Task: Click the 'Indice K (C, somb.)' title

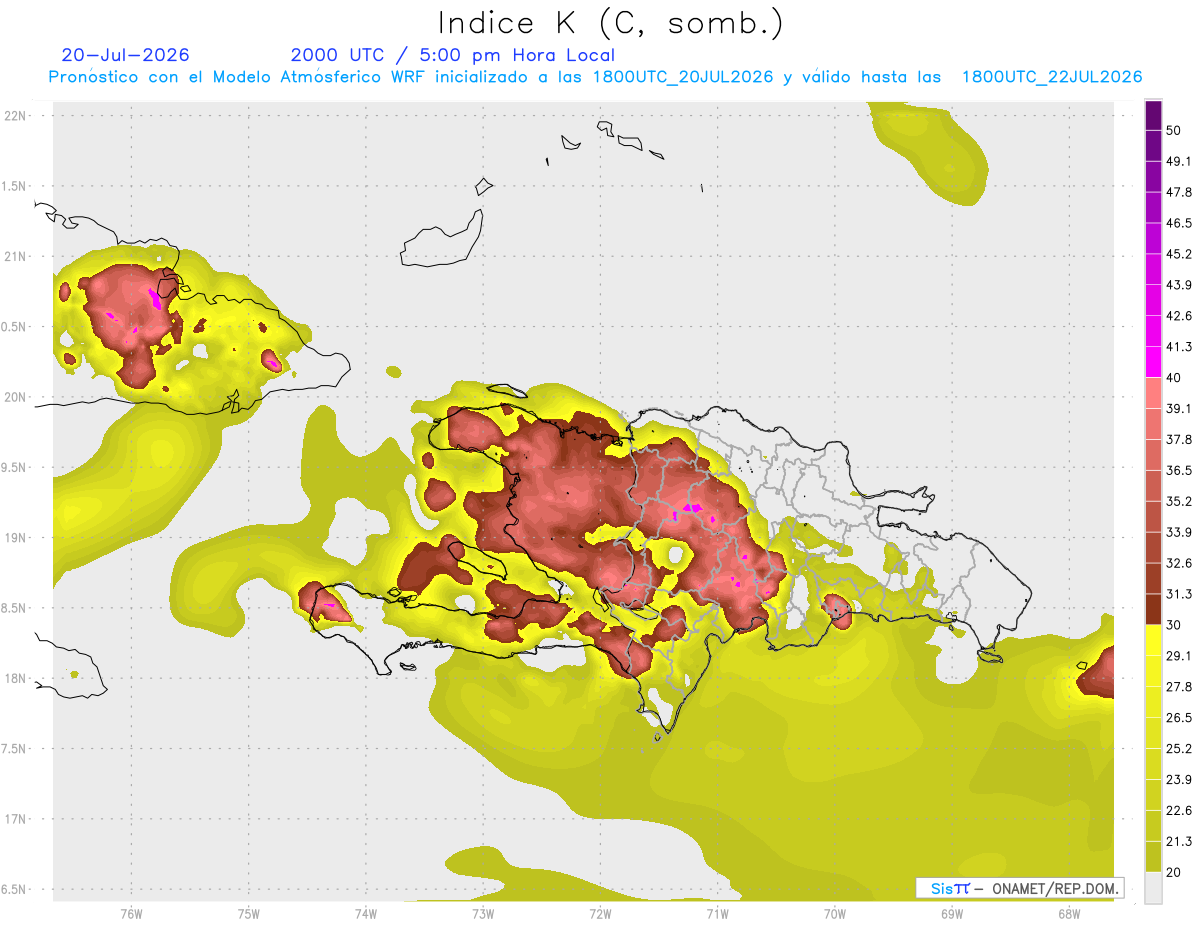Action: click(x=611, y=23)
